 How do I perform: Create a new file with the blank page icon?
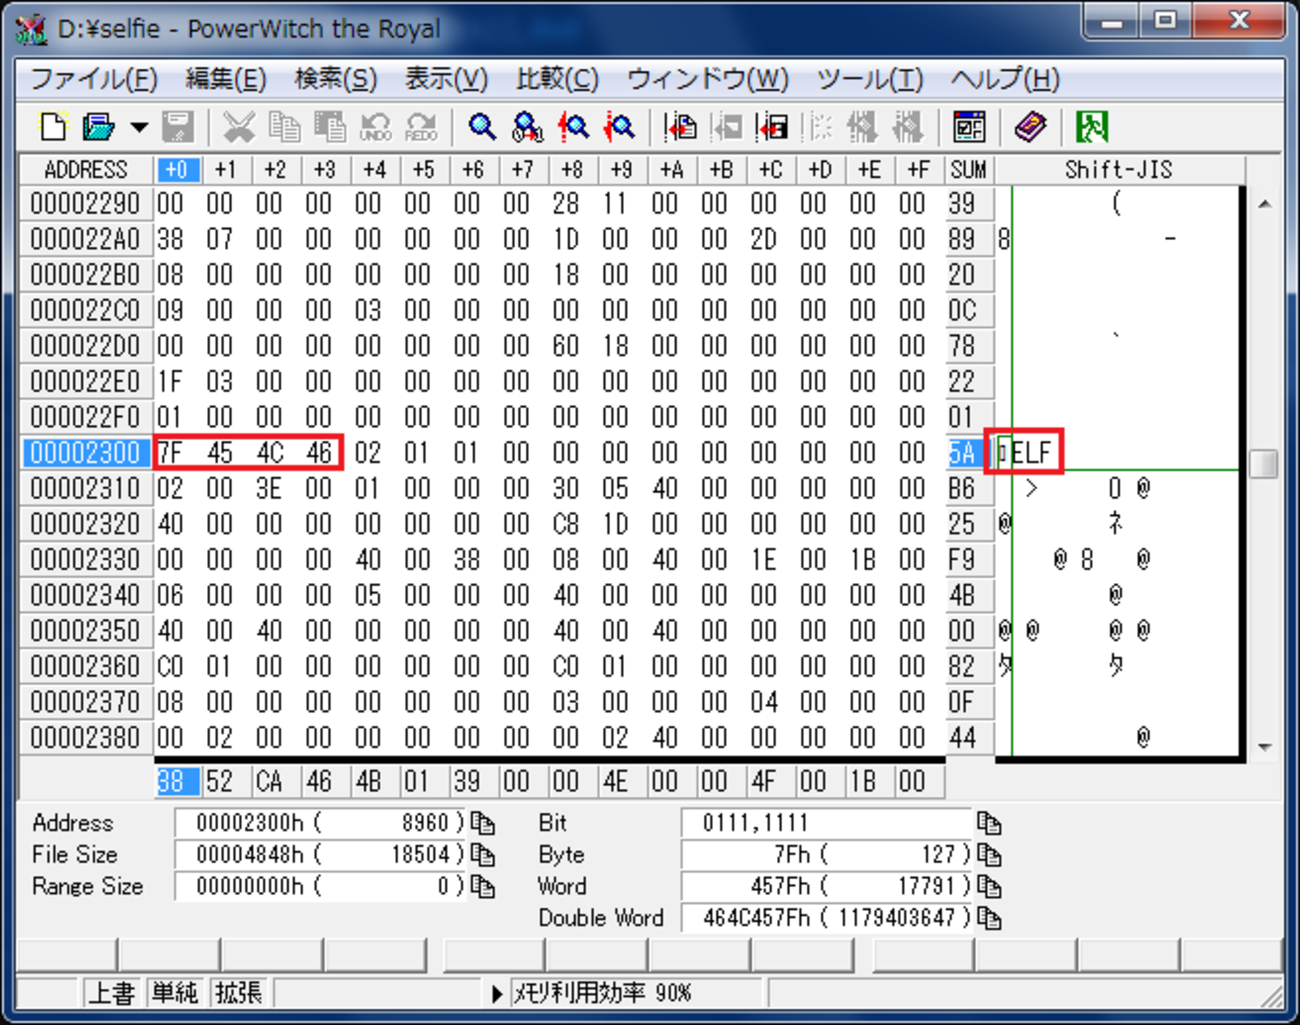[52, 127]
